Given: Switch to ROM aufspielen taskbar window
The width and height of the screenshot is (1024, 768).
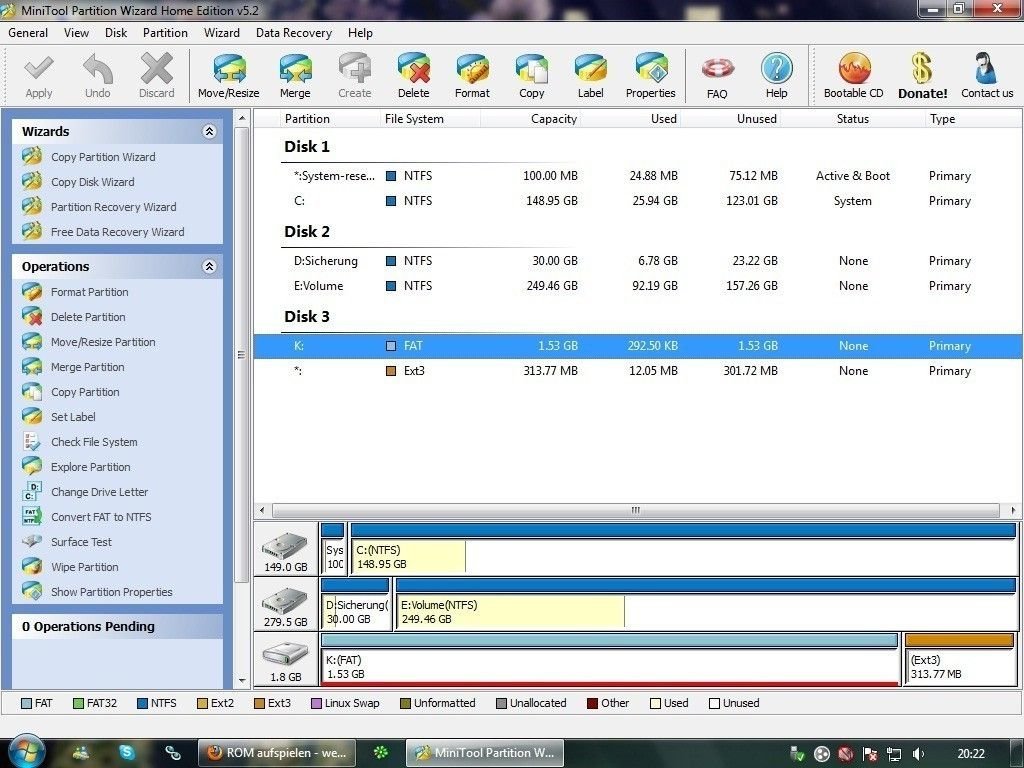Looking at the screenshot, I should coord(277,753).
